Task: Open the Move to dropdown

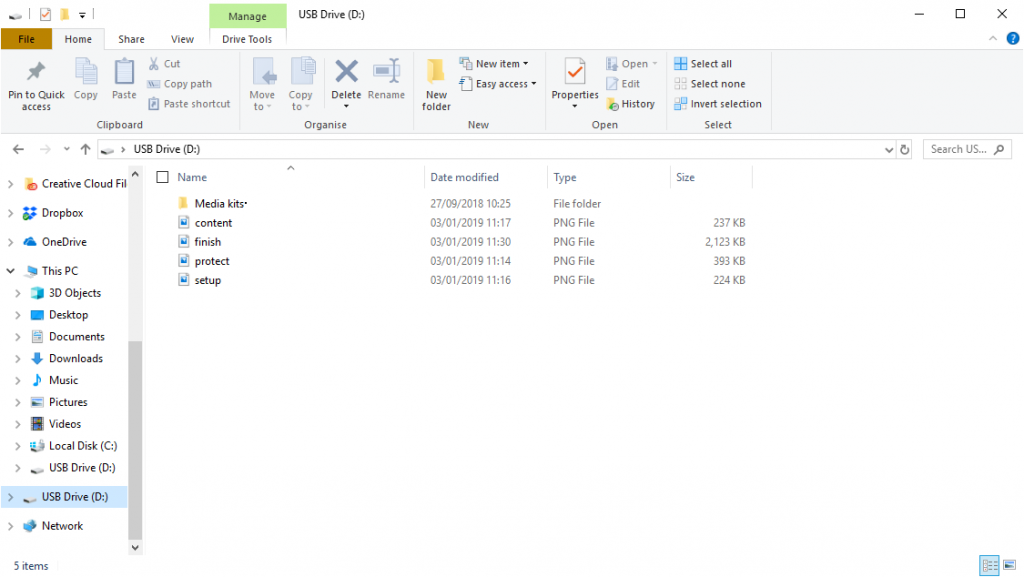Action: click(262, 101)
